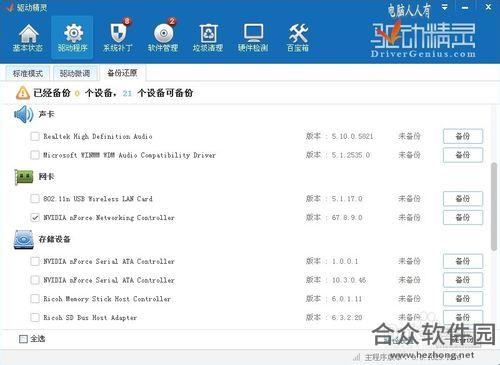Open 垃圾清理 recycle bin icon
Screen dimensions: 500x365
tap(208, 38)
